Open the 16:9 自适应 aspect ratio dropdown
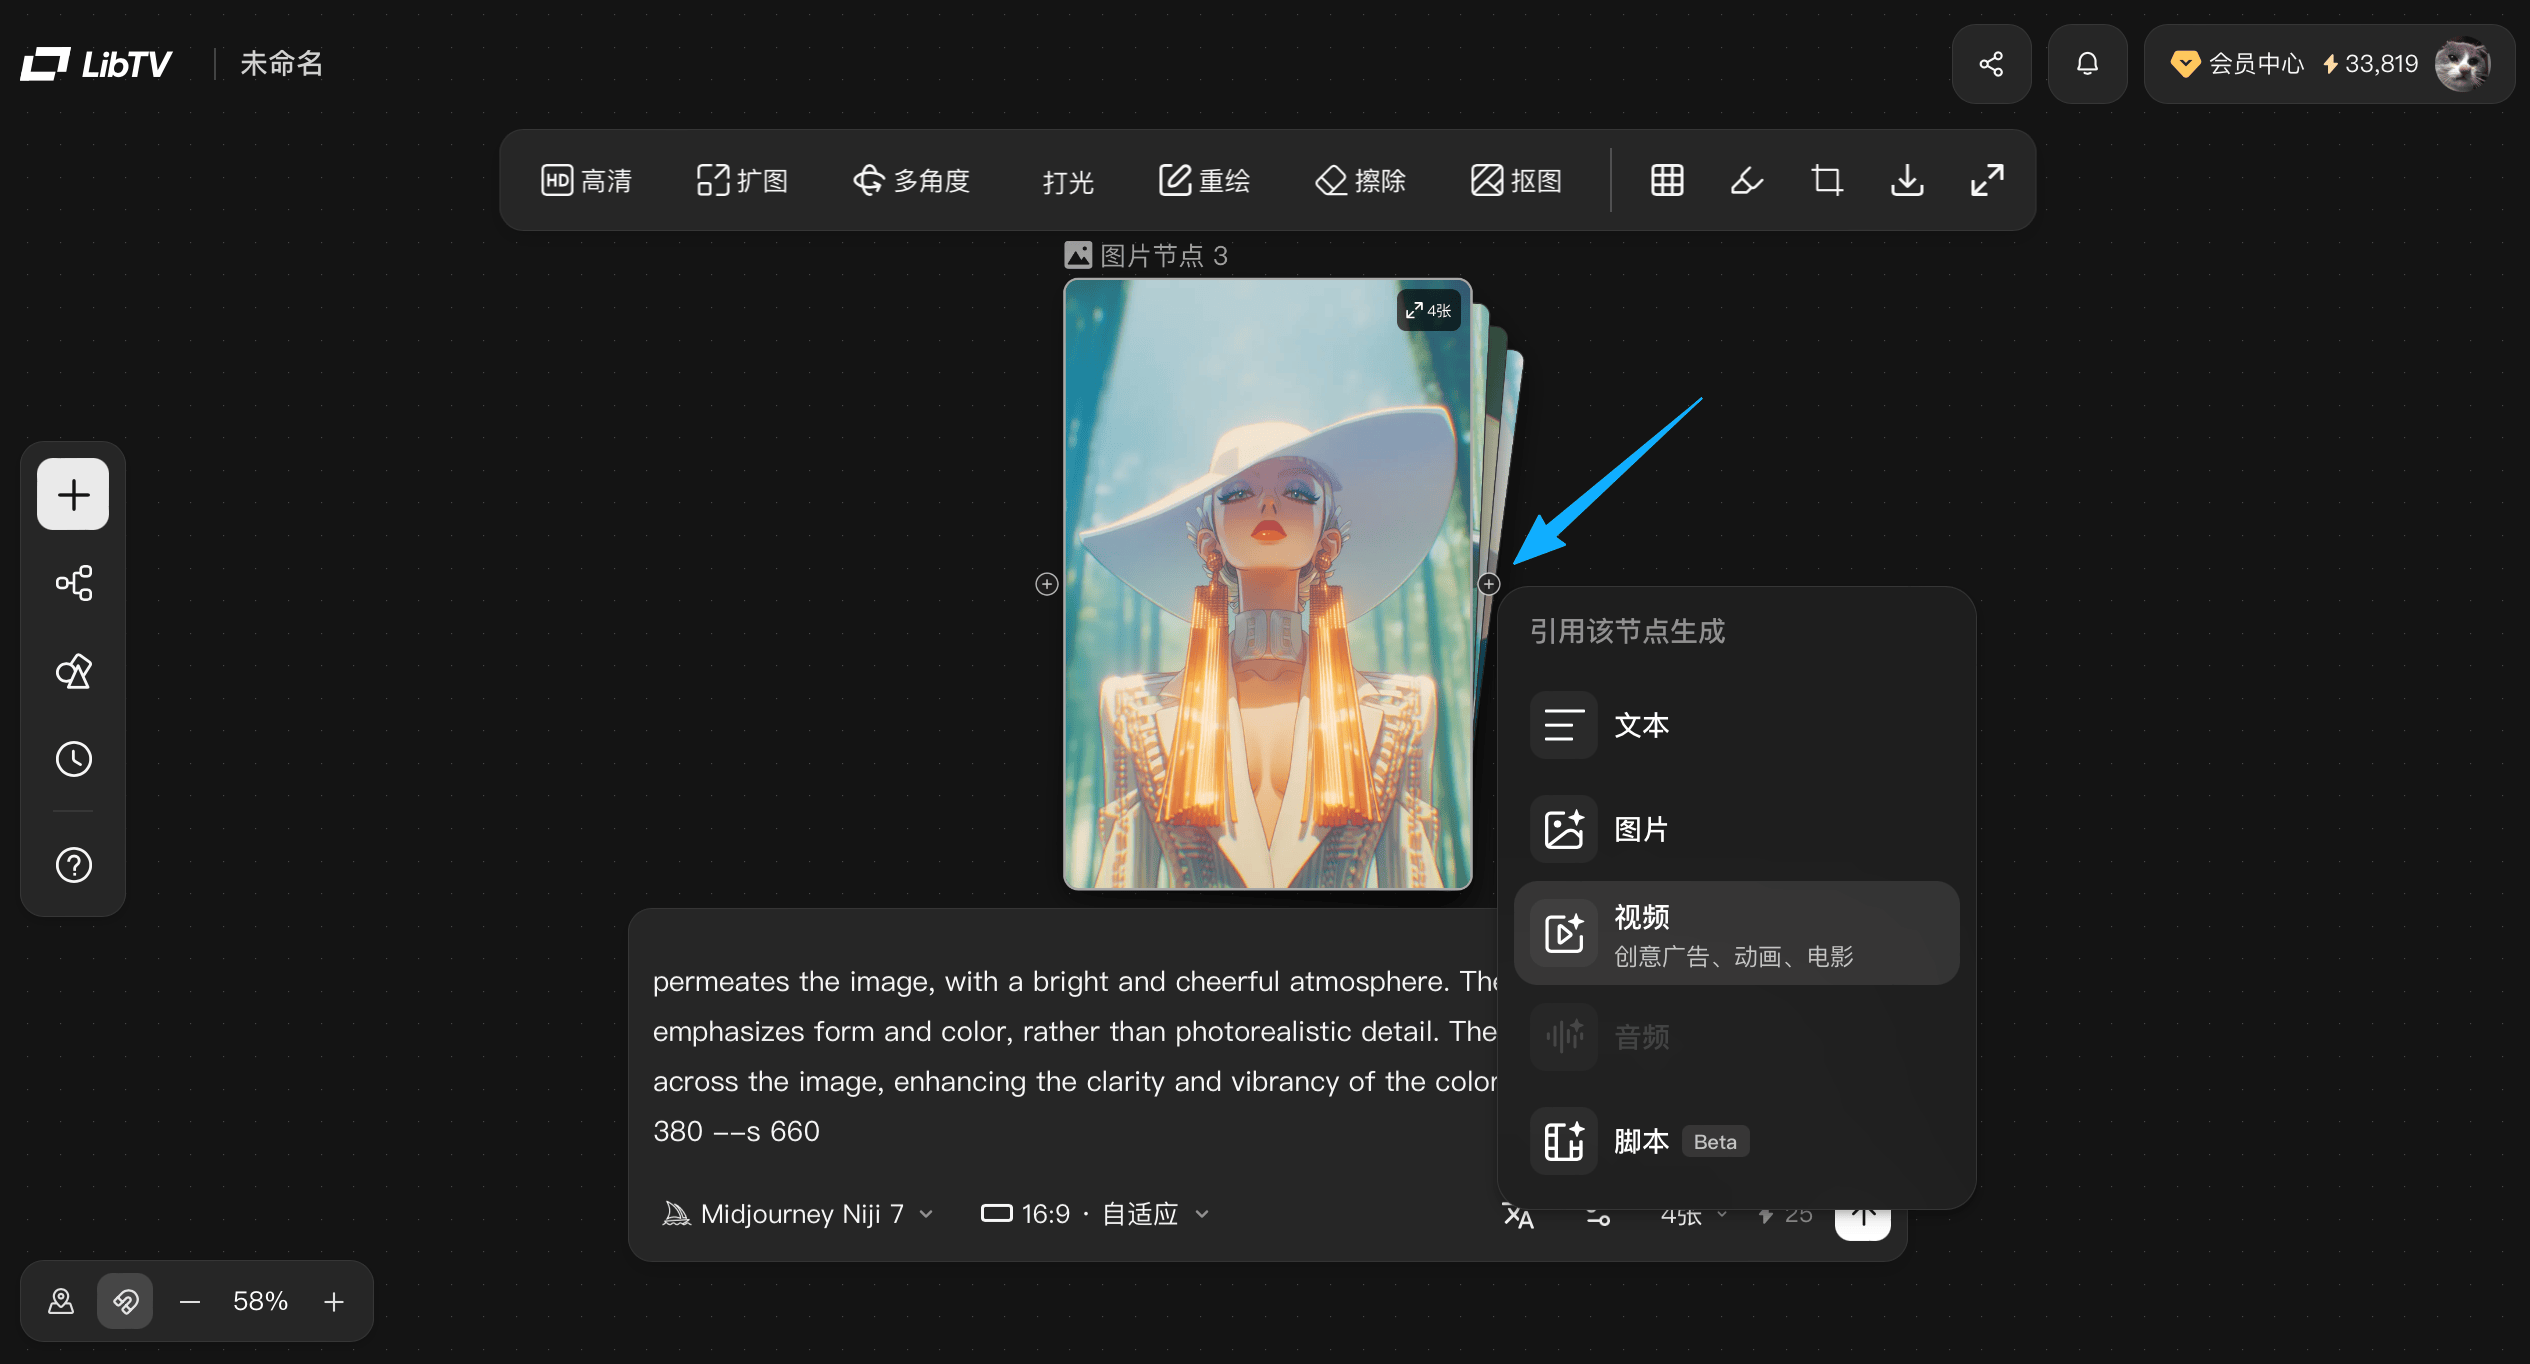 (1095, 1214)
